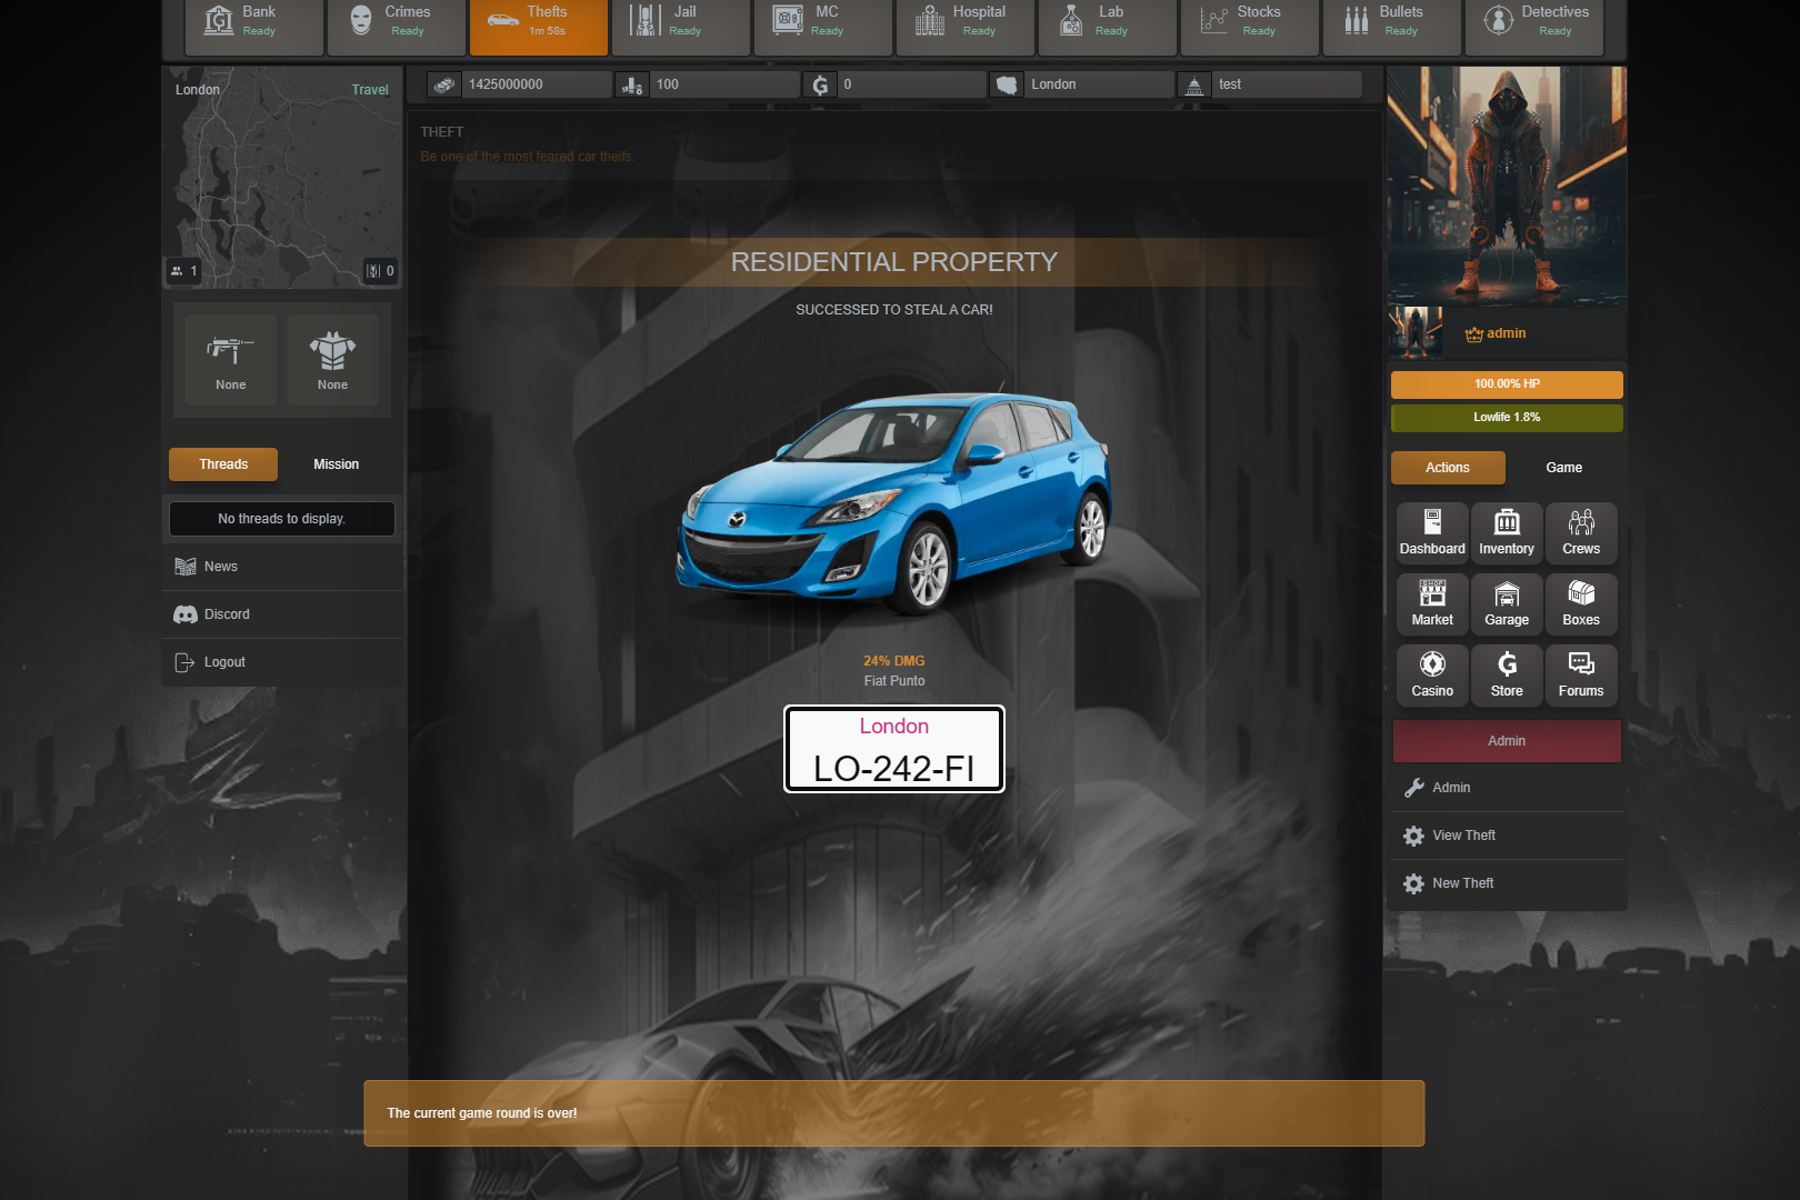Image resolution: width=1800 pixels, height=1200 pixels.
Task: Open the Stocks chart icon
Action: pyautogui.click(x=1213, y=20)
